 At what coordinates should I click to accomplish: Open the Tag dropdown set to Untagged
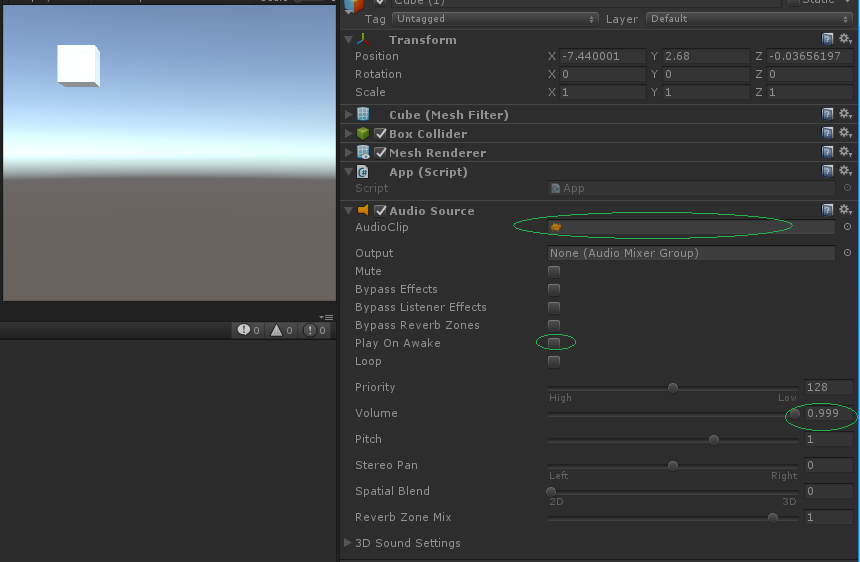(495, 19)
